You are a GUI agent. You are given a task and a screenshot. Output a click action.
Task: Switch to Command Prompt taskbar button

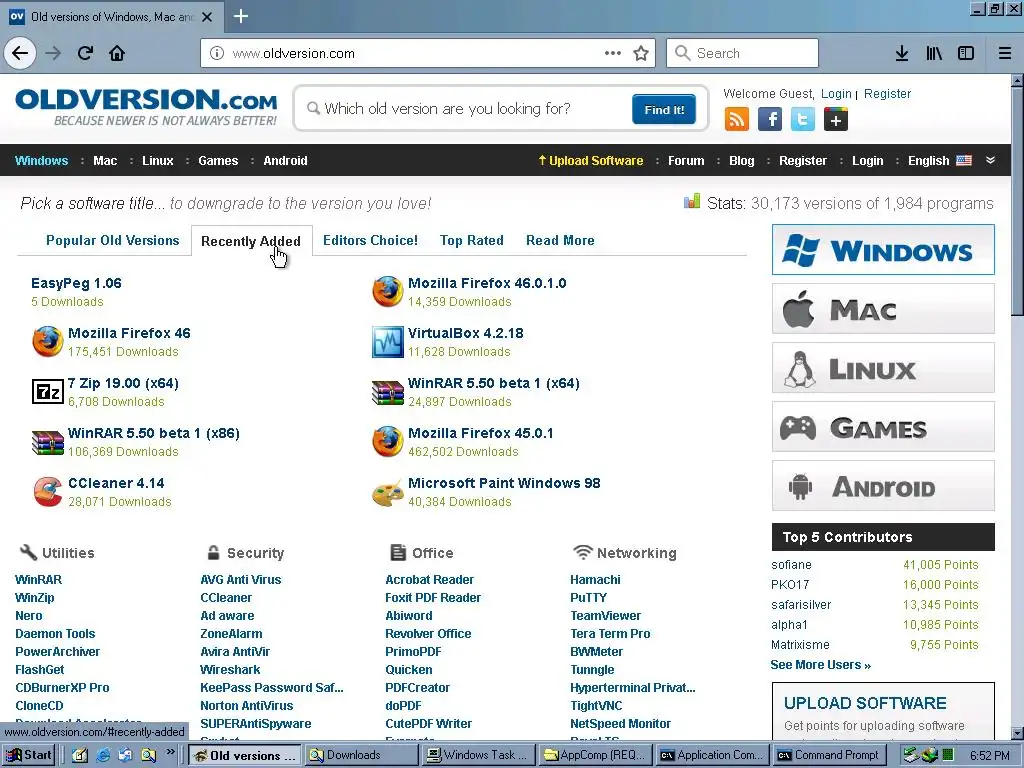(829, 755)
